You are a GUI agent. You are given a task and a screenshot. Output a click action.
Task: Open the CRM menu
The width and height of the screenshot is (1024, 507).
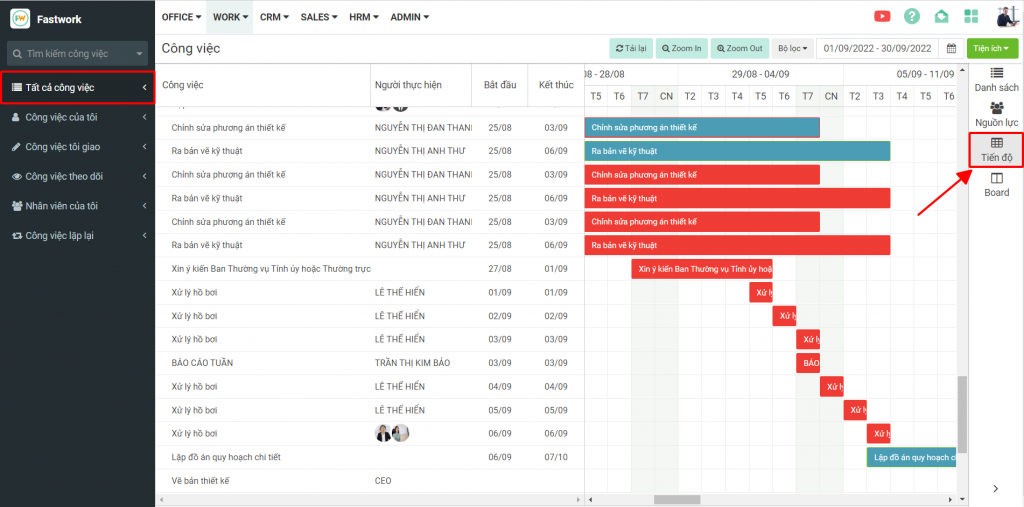coord(274,17)
